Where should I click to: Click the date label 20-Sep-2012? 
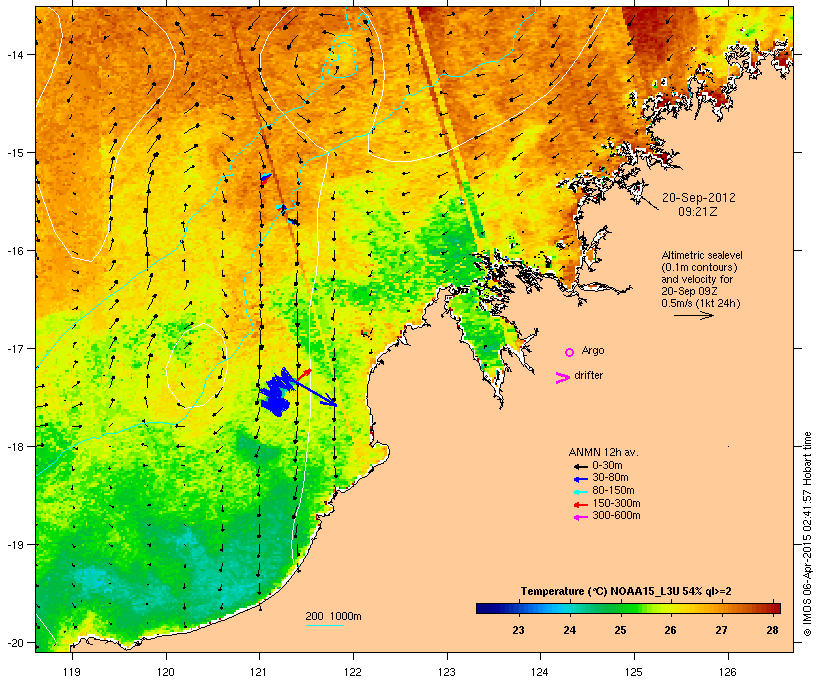(x=699, y=198)
